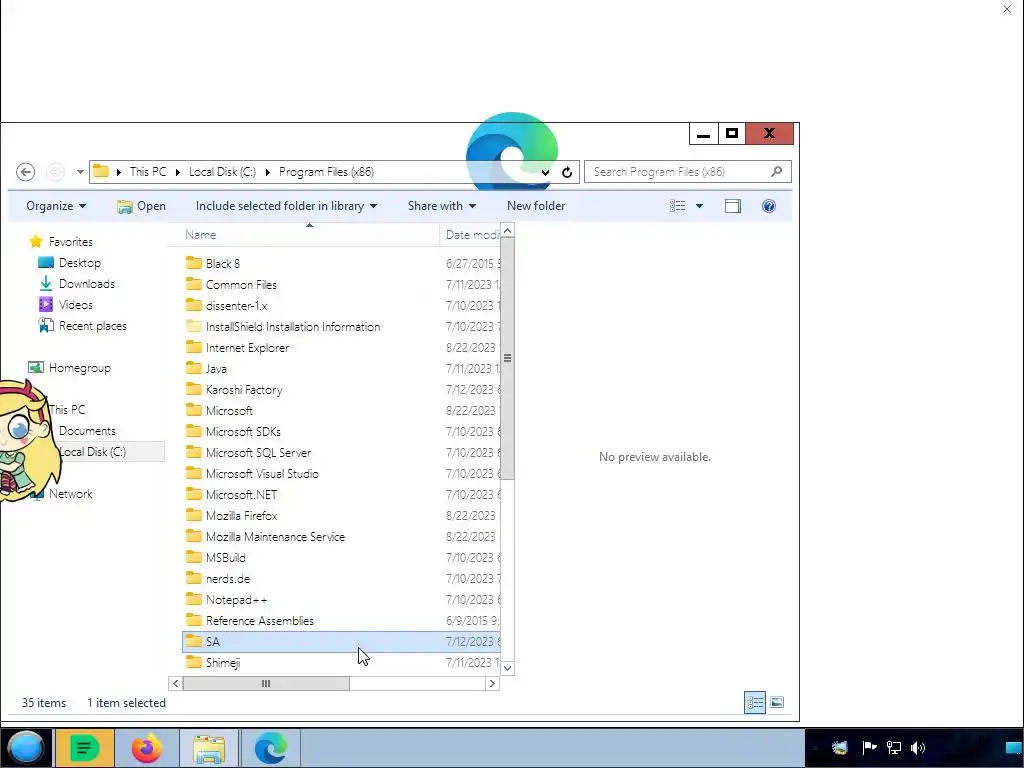
Task: Select the Shimeji folder
Action: (341, 662)
